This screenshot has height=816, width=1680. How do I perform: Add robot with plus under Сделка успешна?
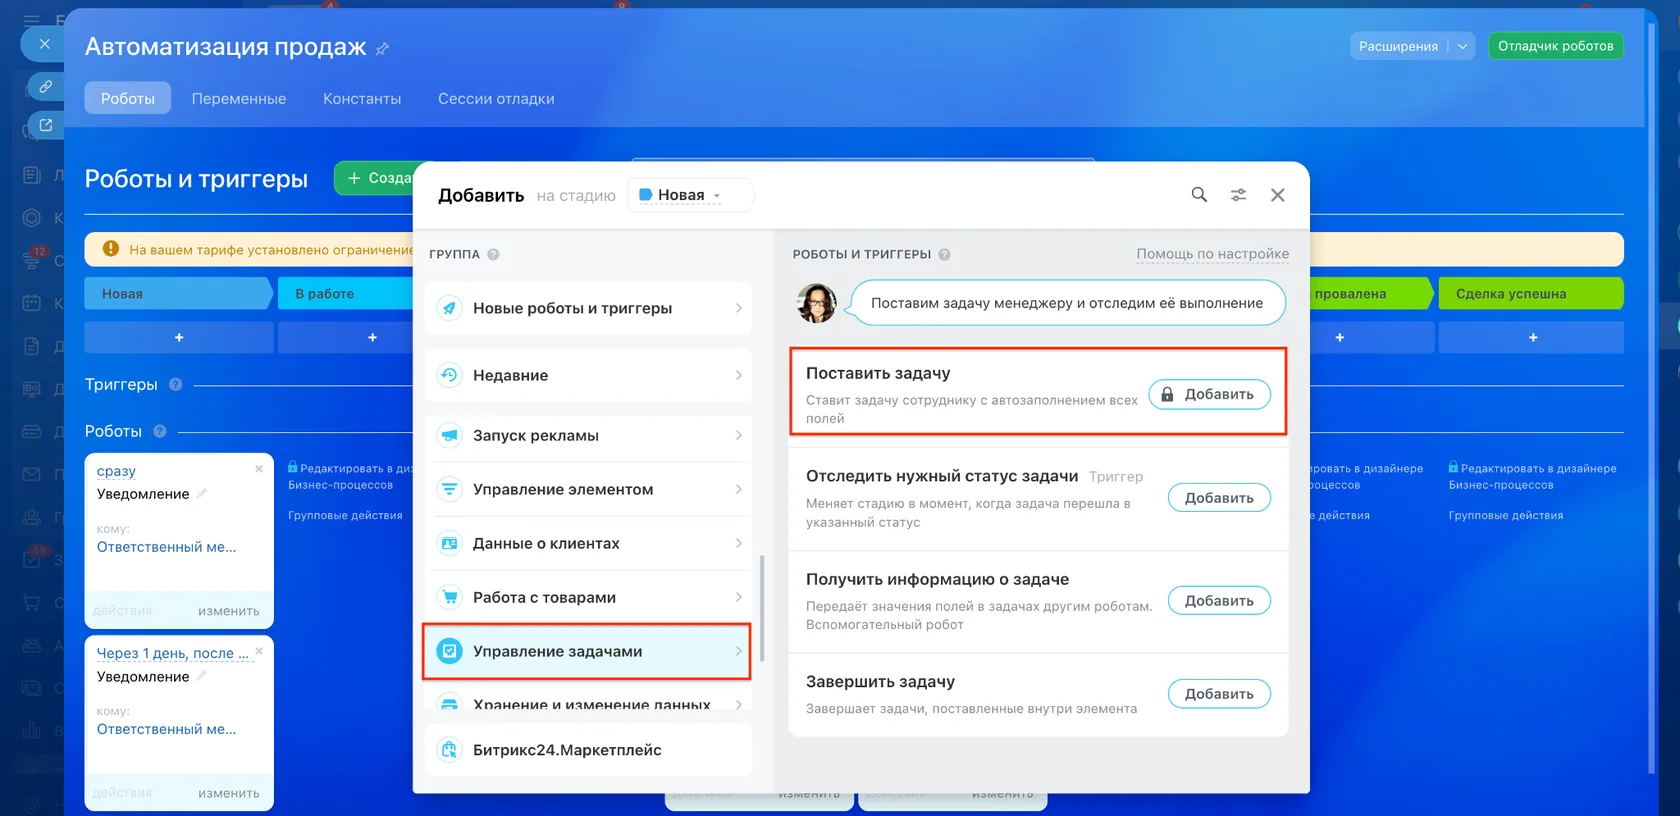[x=1532, y=338]
